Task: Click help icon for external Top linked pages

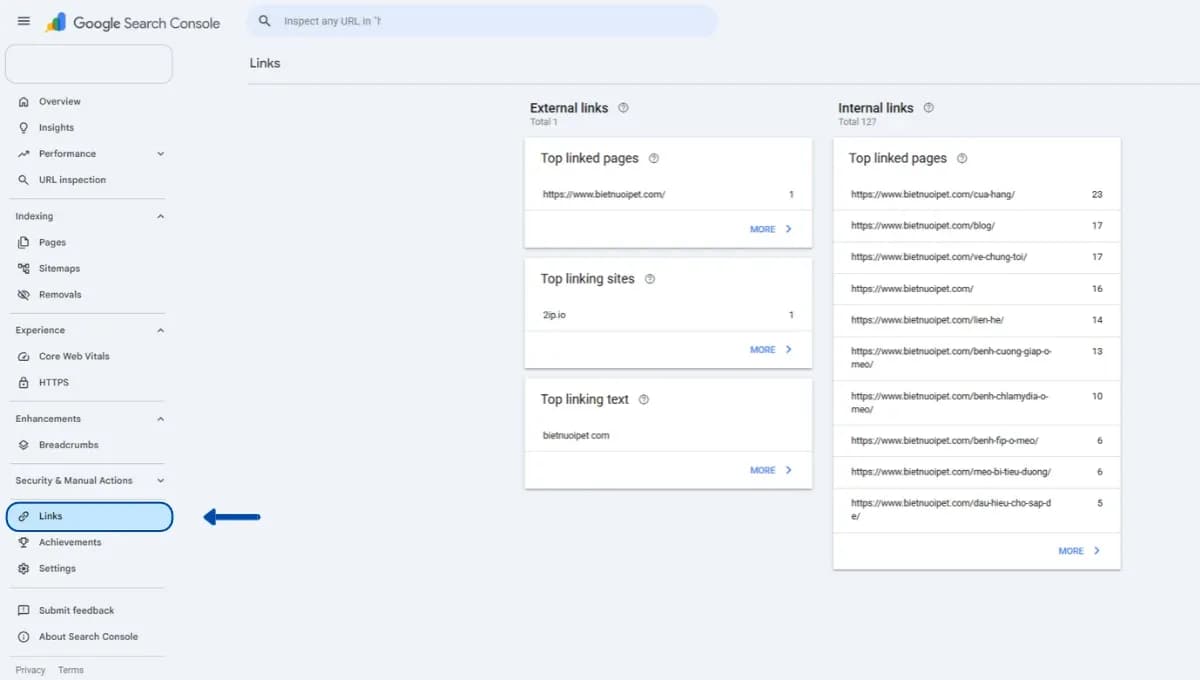Action: coord(654,158)
